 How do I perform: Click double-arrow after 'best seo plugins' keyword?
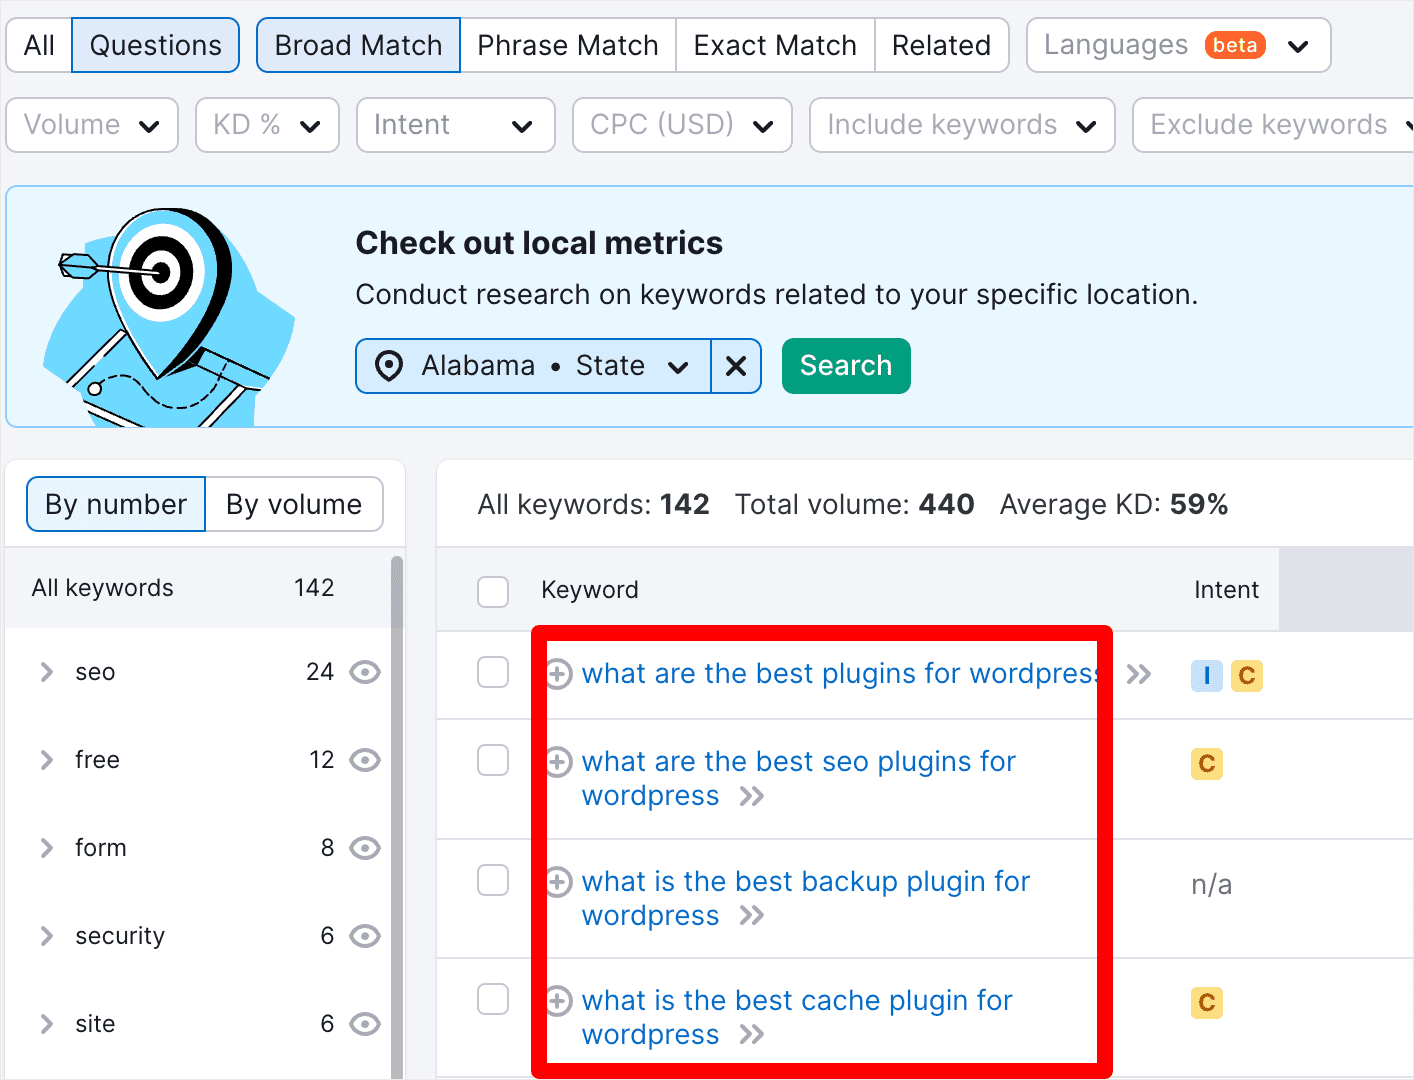(x=752, y=796)
